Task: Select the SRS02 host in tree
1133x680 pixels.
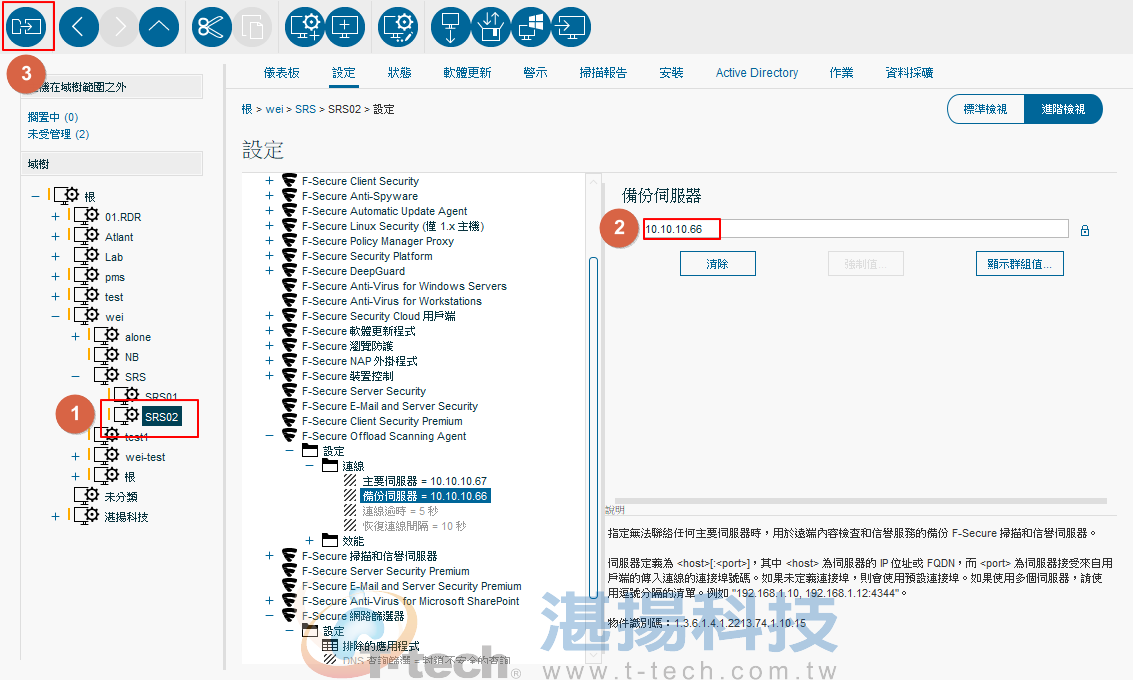Action: click(x=162, y=417)
